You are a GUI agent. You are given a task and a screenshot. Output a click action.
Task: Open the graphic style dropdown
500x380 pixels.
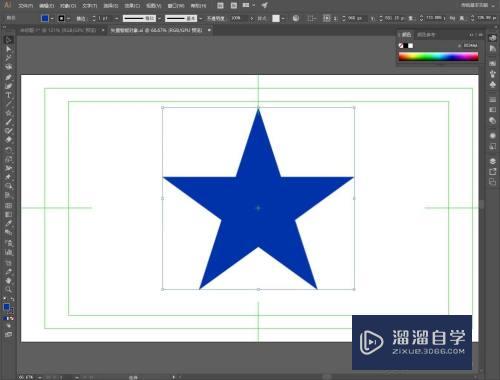click(283, 19)
